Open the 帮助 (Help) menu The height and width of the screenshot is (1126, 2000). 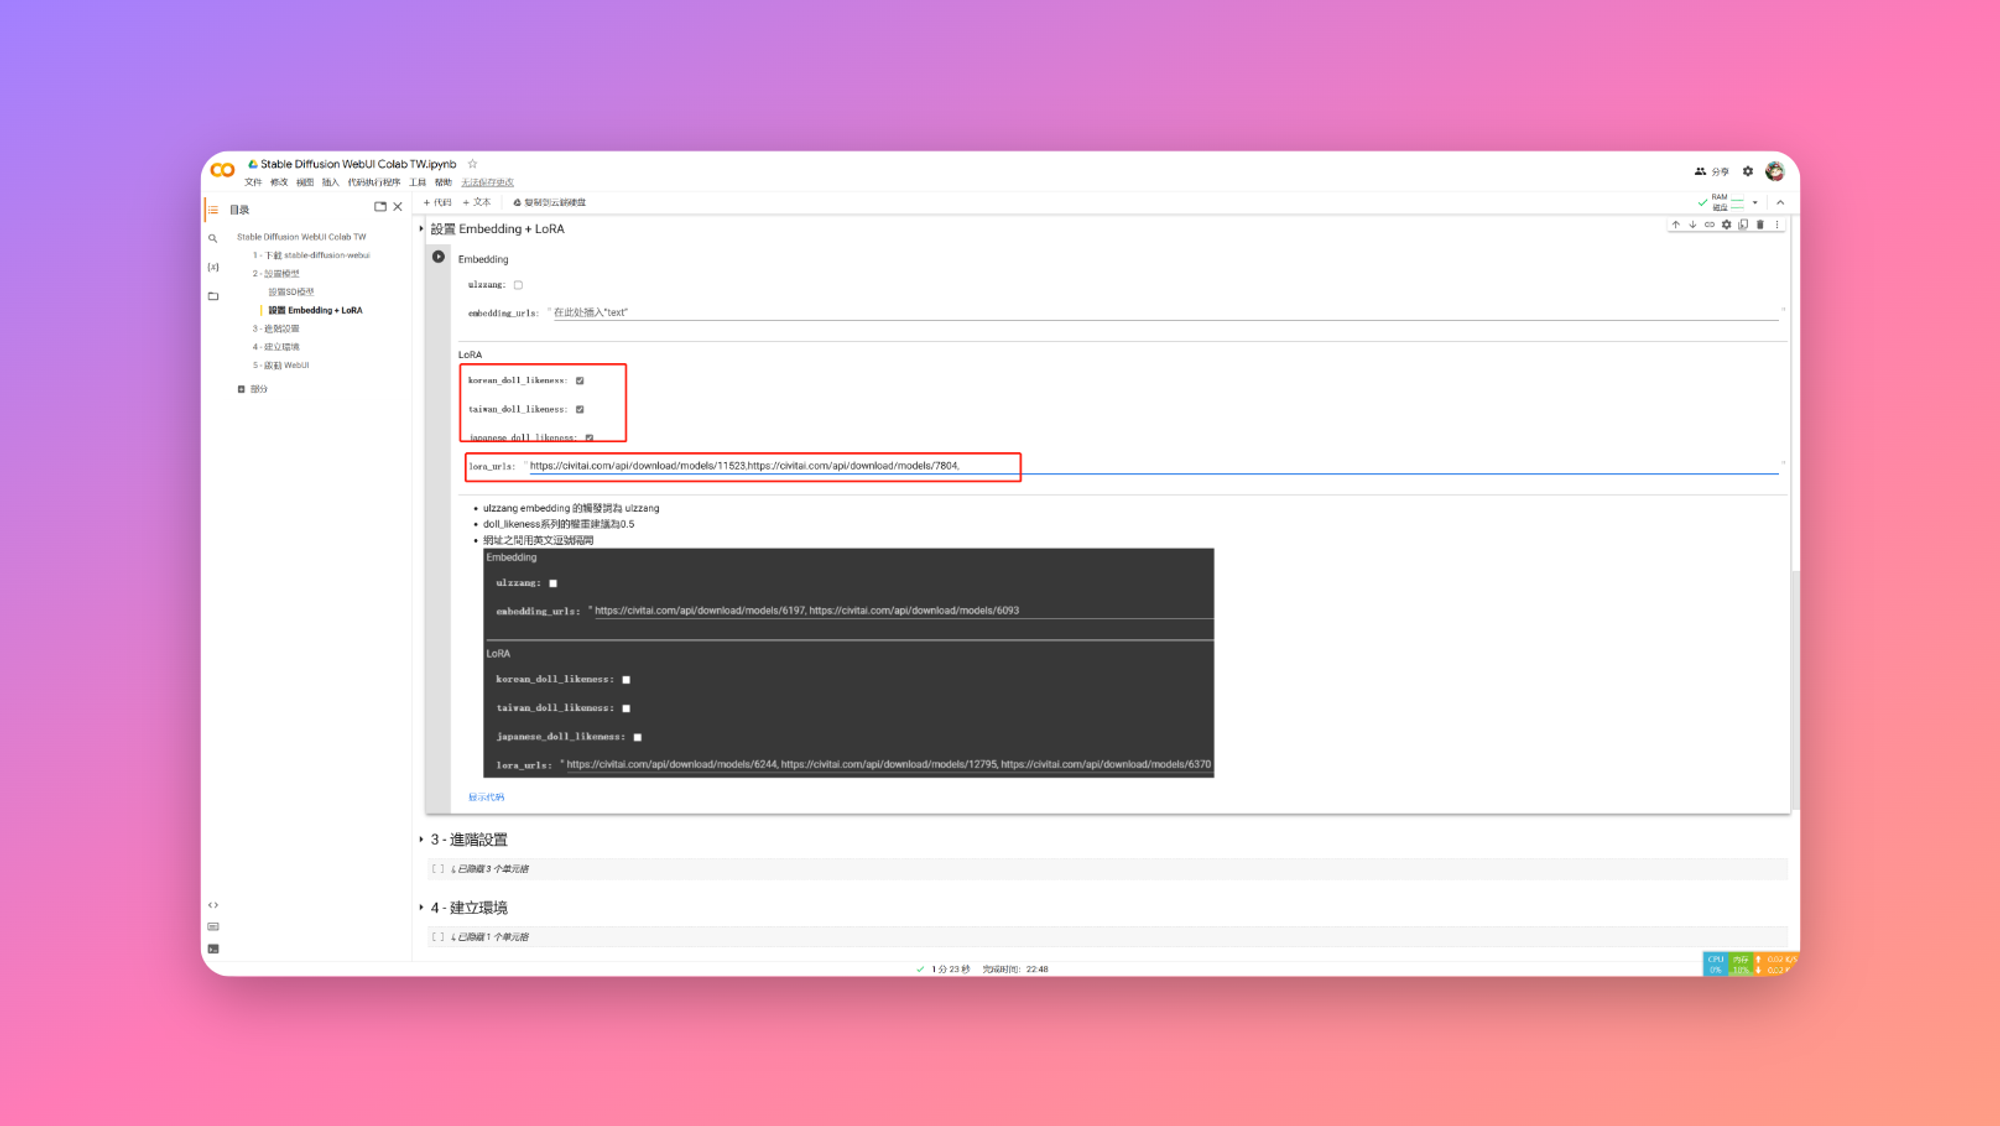(x=444, y=182)
